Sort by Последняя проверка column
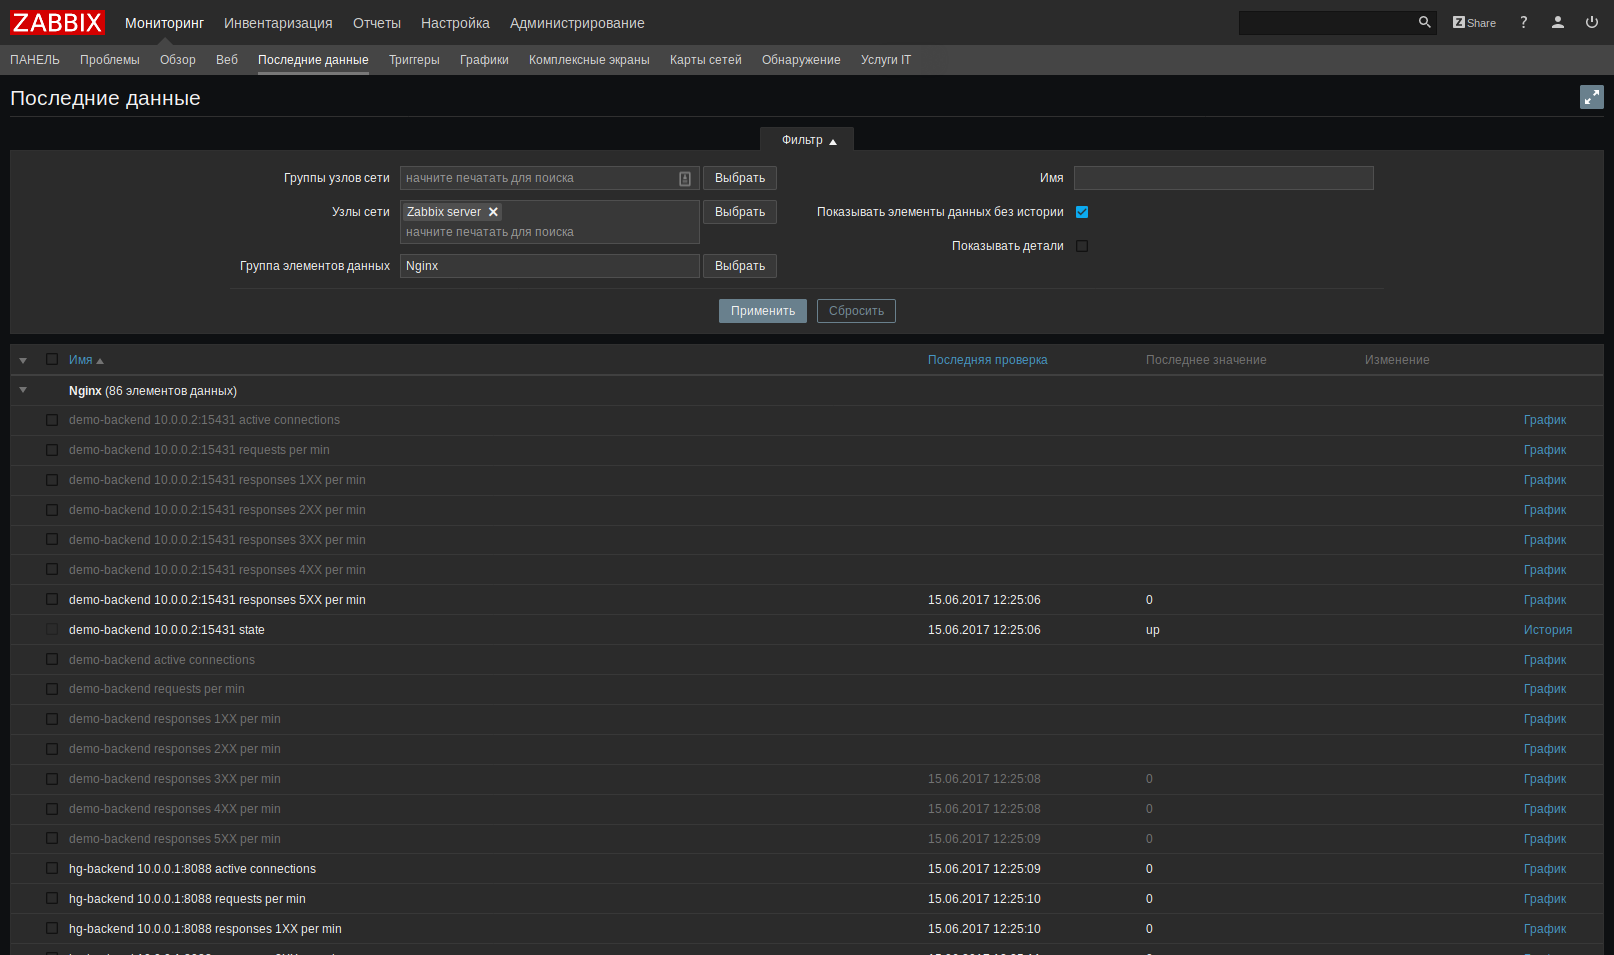 tap(988, 360)
